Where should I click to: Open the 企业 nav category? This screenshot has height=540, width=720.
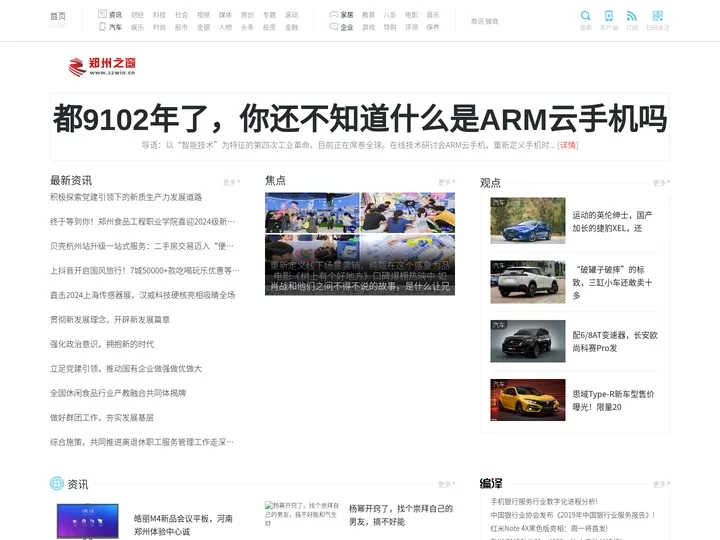(347, 27)
